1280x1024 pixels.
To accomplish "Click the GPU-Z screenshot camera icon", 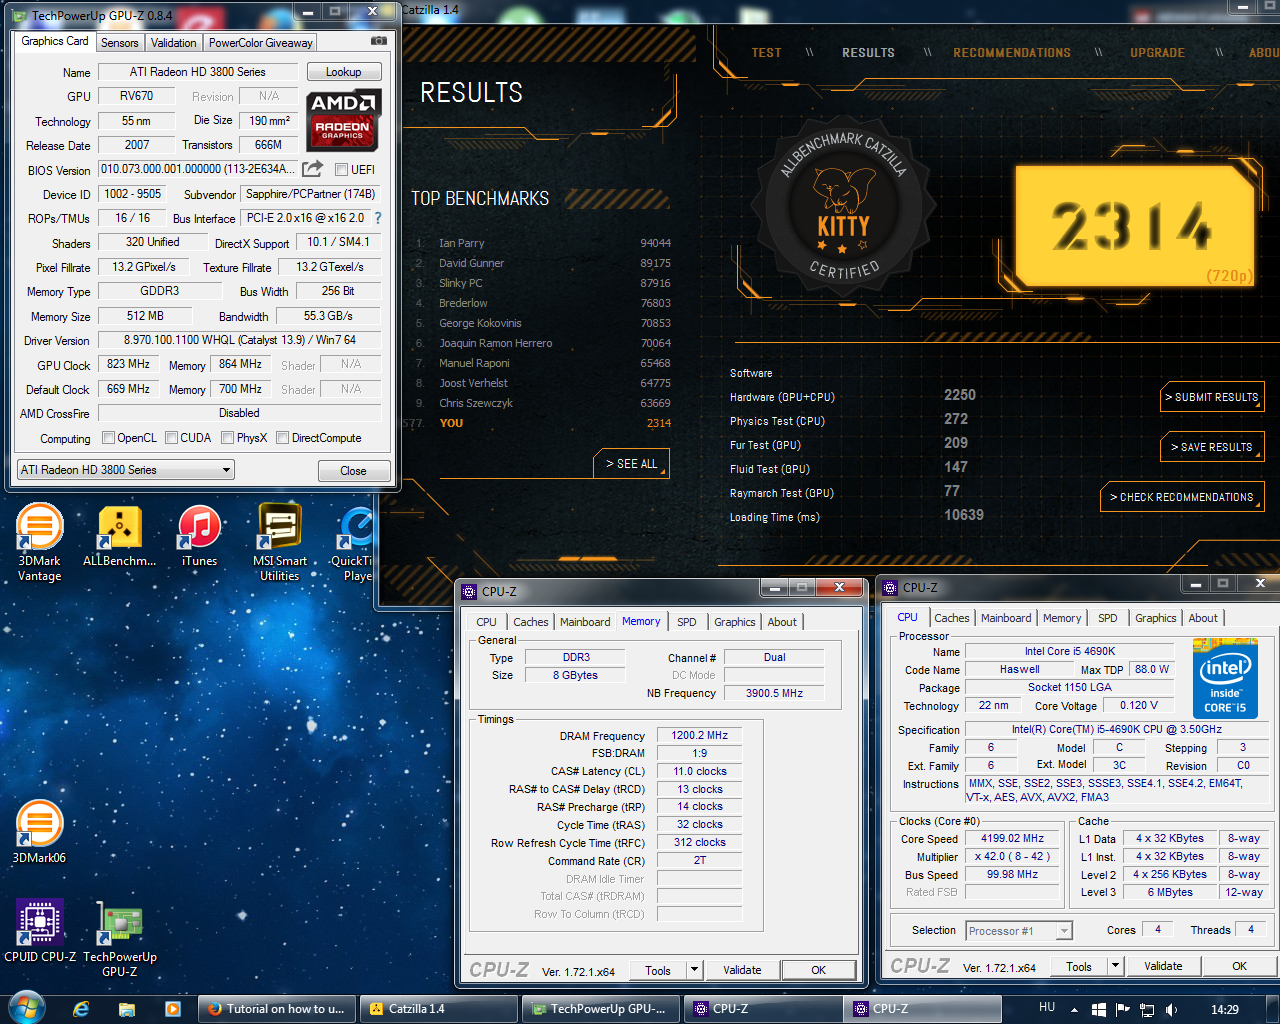I will click(x=379, y=41).
